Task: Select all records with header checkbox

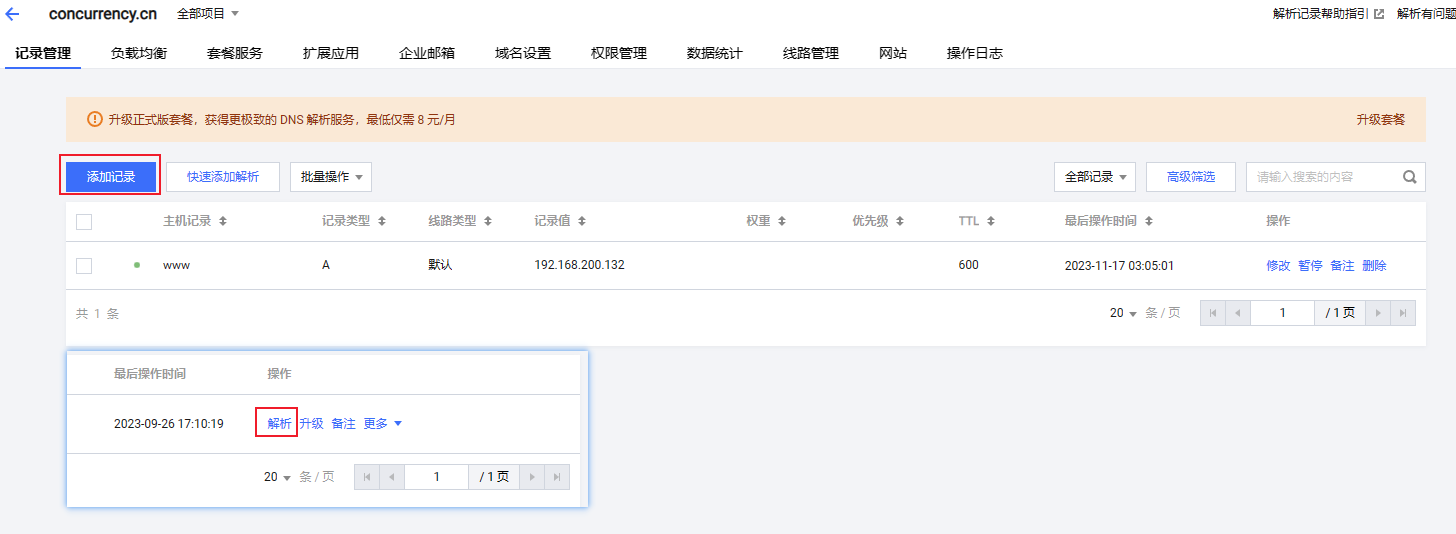Action: click(x=84, y=222)
